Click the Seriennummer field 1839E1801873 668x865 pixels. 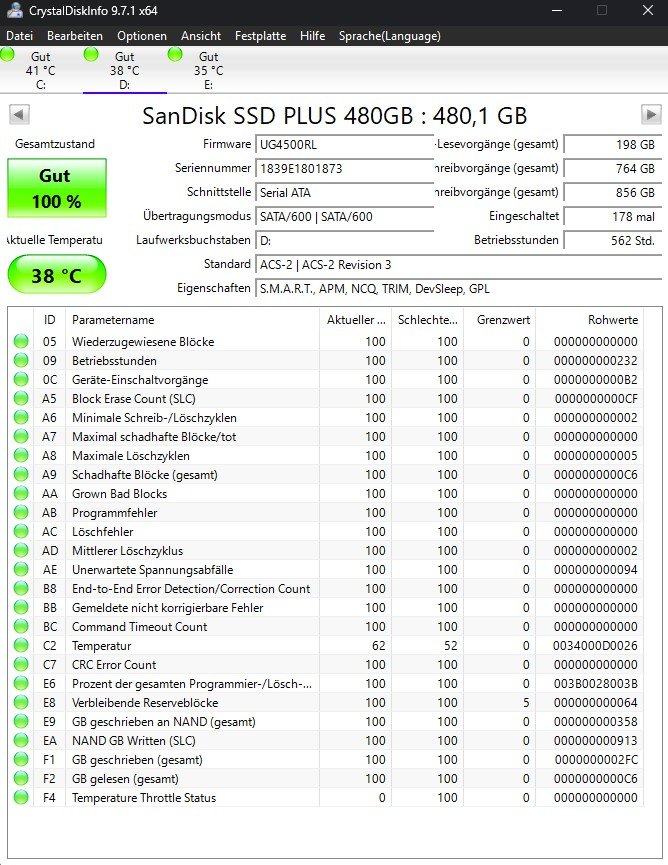click(x=345, y=168)
